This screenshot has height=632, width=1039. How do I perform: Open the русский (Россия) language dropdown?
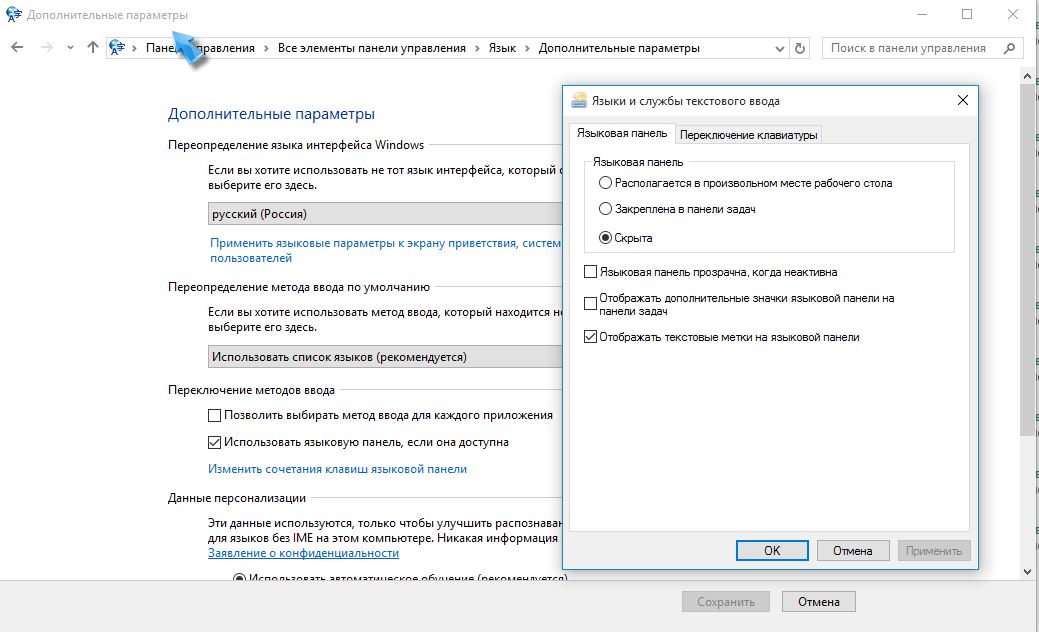[x=385, y=214]
